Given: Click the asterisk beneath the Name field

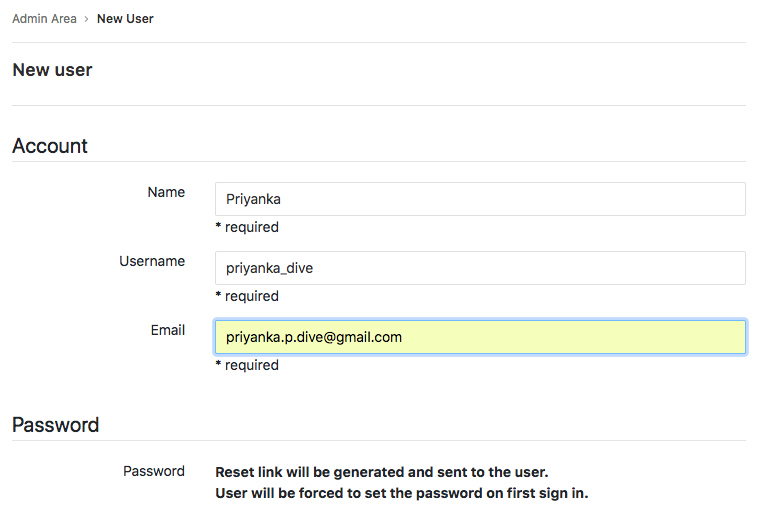Looking at the screenshot, I should click(218, 226).
